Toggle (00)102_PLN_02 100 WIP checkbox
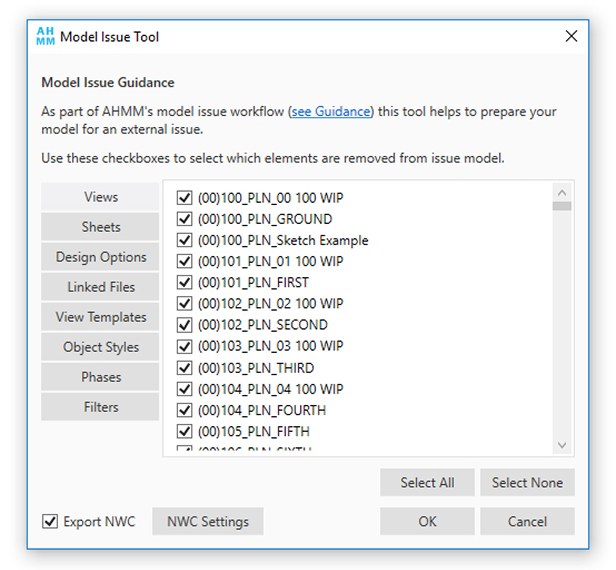Image resolution: width=616 pixels, height=570 pixels. click(184, 304)
